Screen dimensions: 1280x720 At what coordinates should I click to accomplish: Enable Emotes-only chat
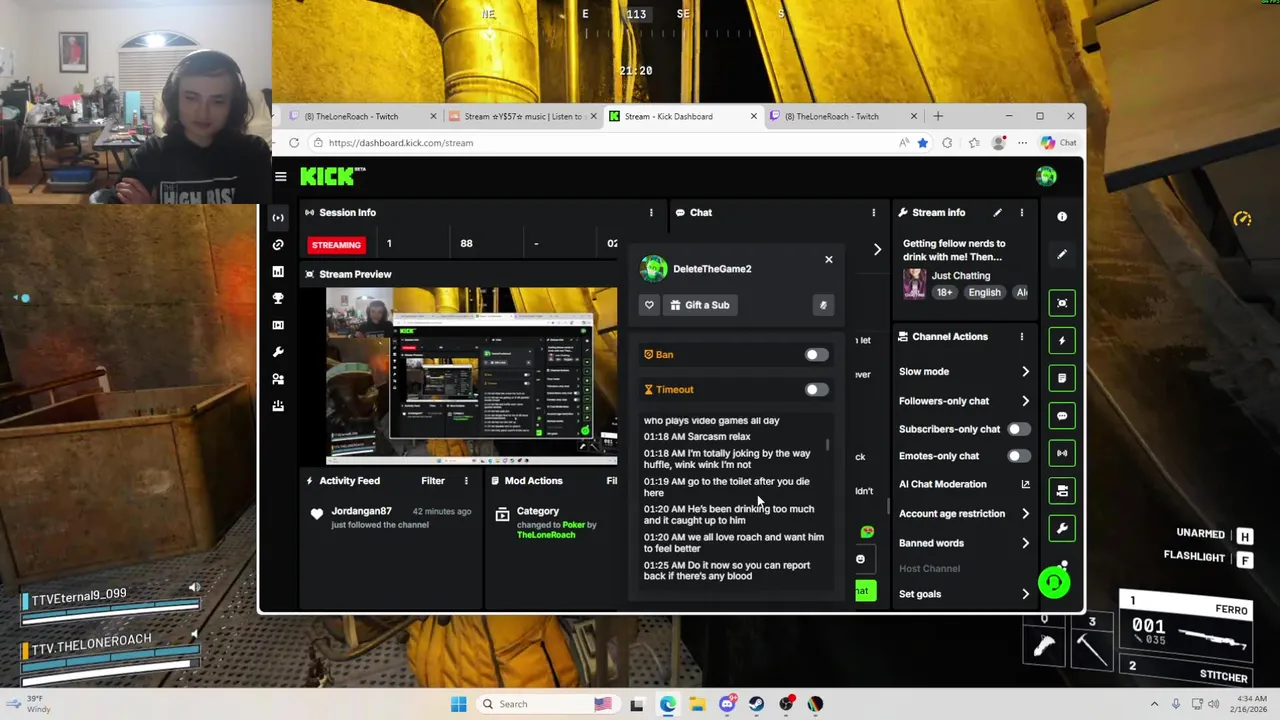1018,456
